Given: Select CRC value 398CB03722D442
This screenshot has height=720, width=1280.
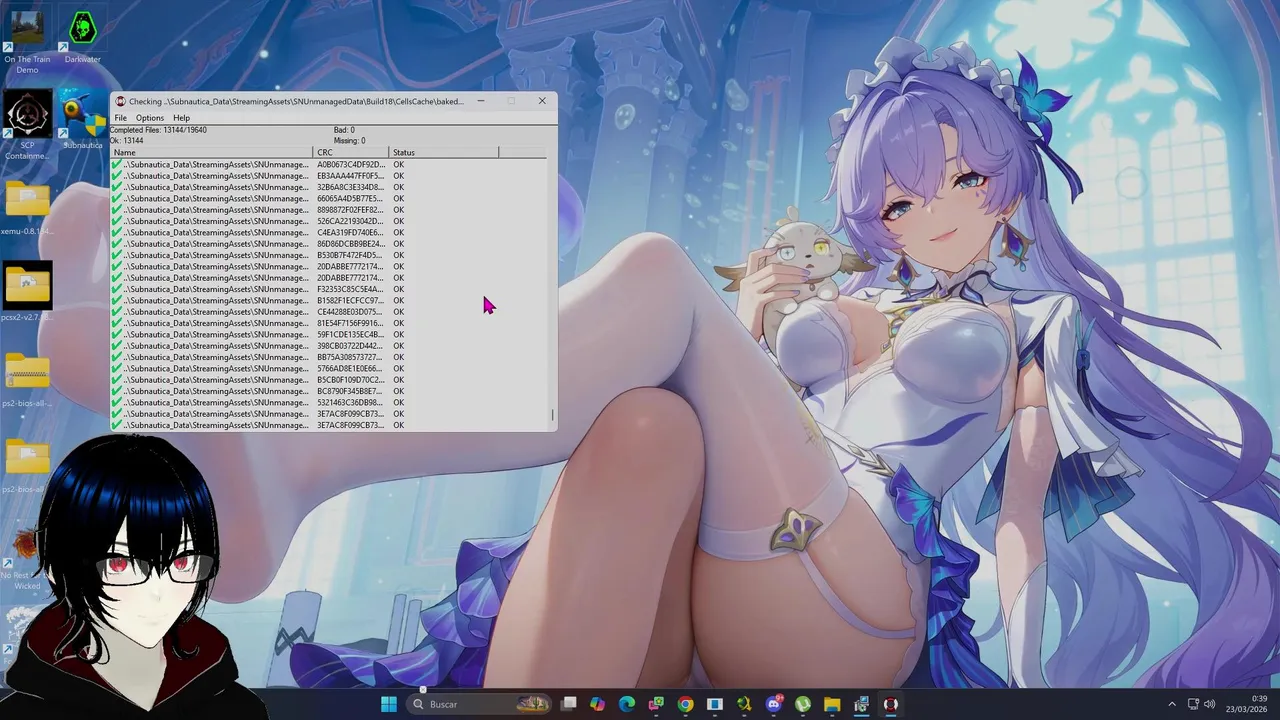Looking at the screenshot, I should (350, 346).
